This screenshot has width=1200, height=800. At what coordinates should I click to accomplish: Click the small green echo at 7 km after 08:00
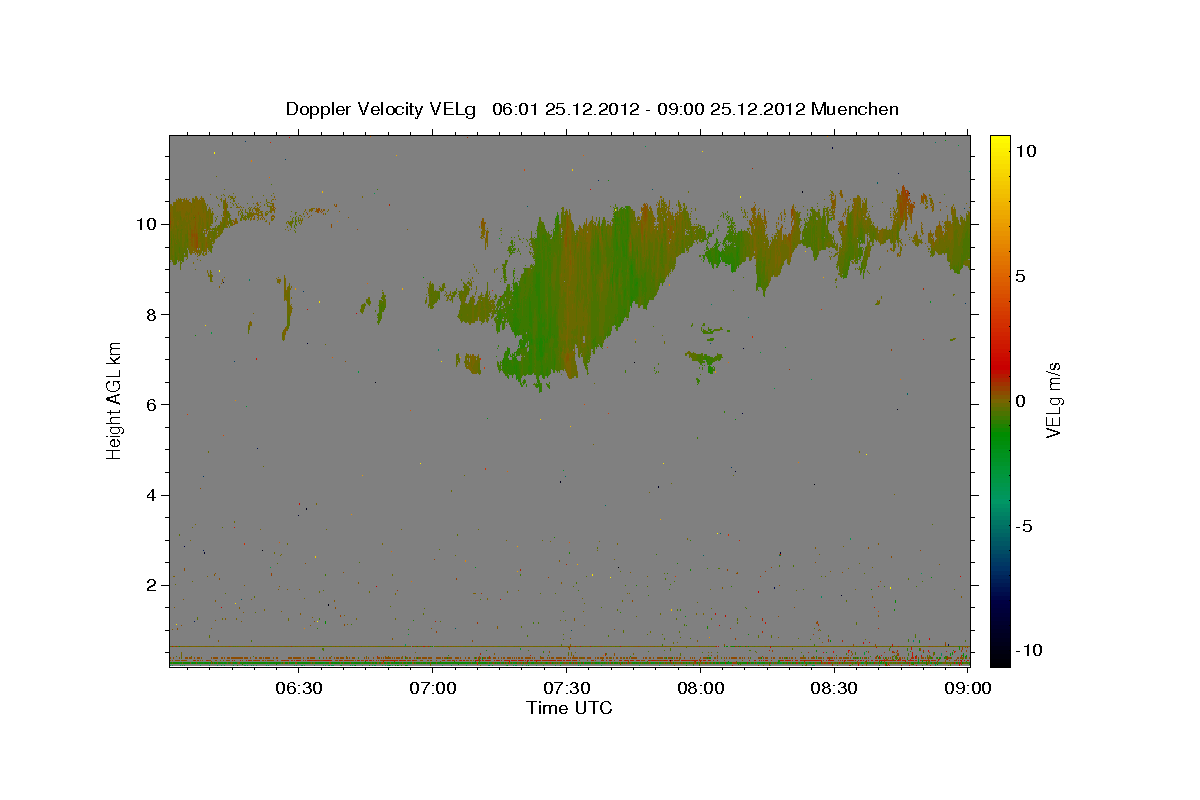click(705, 358)
